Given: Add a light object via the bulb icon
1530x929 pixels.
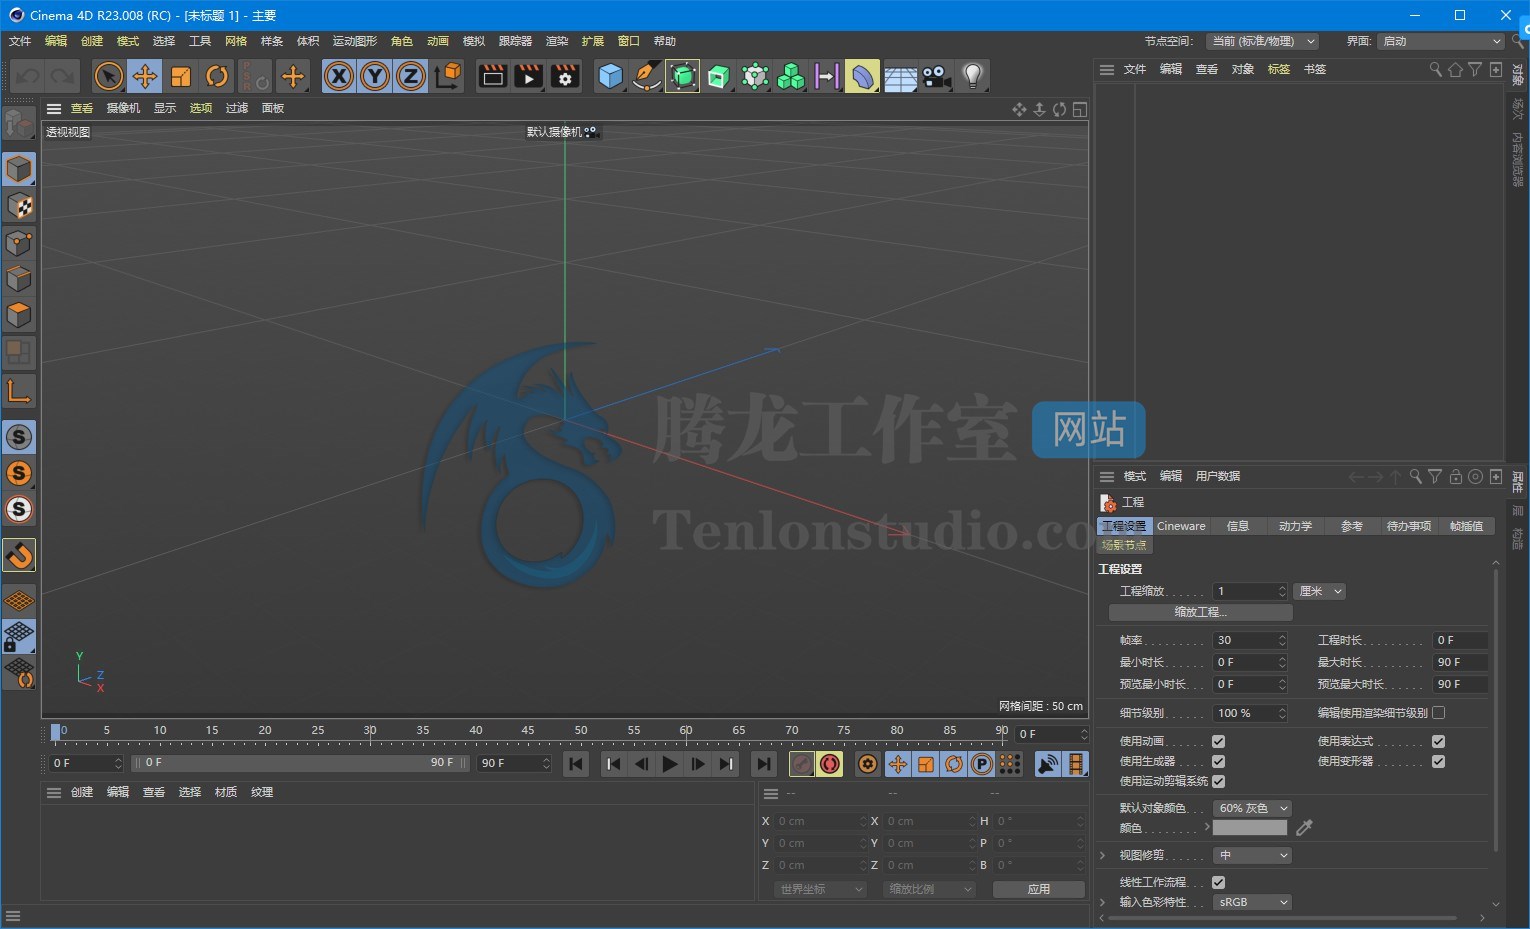Looking at the screenshot, I should [972, 76].
